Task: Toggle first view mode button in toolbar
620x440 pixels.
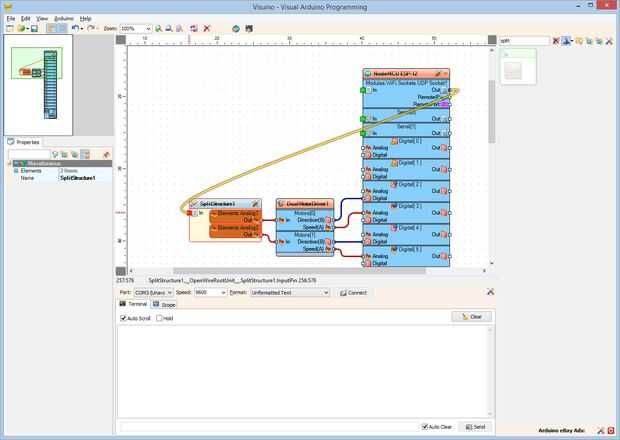Action: pyautogui.click(x=51, y=28)
